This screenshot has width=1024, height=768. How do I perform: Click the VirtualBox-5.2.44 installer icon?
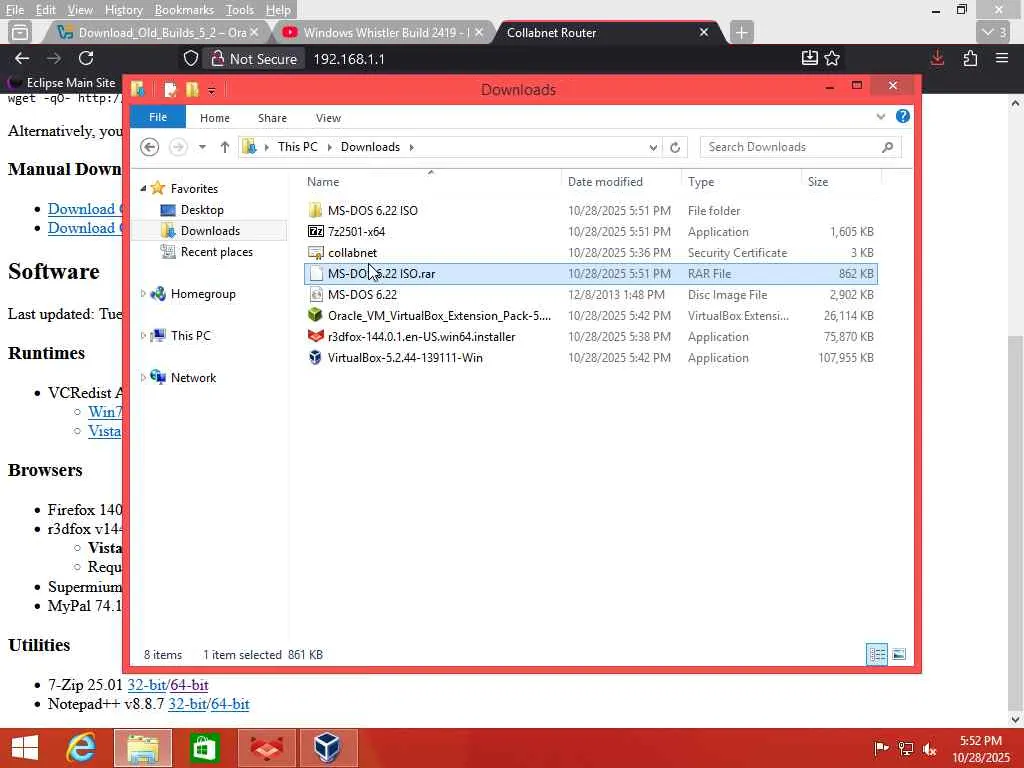tap(315, 357)
